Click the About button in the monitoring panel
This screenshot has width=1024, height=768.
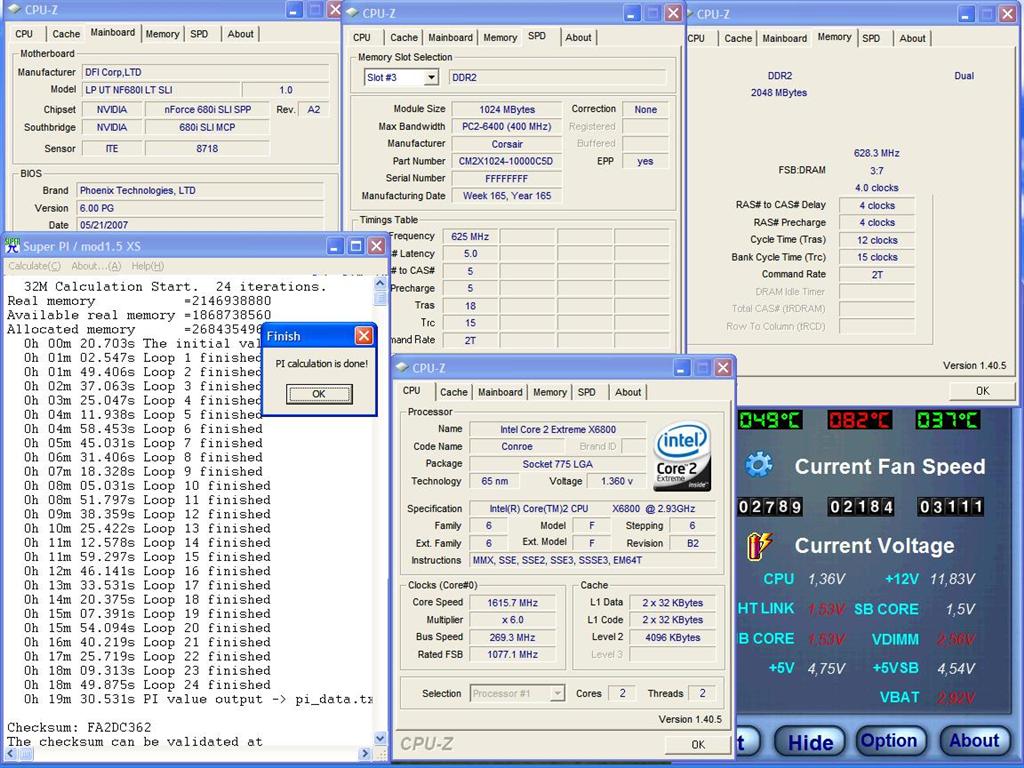coord(974,741)
